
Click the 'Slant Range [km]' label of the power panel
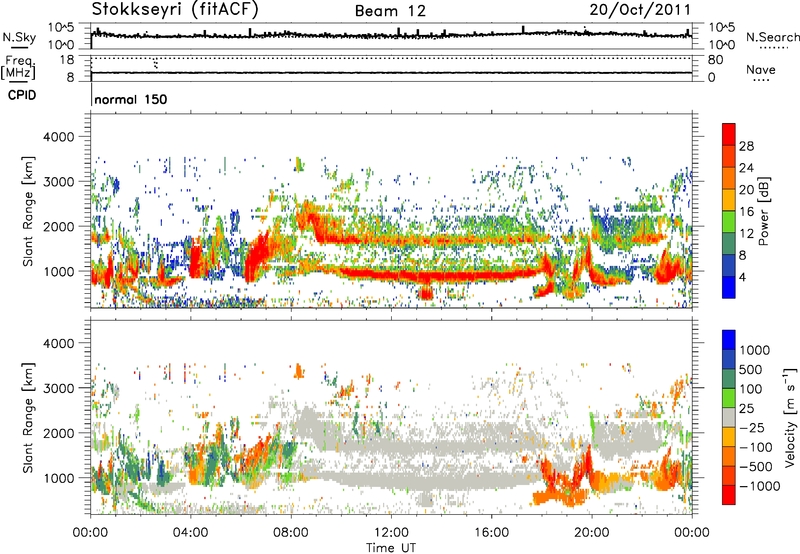28,211
